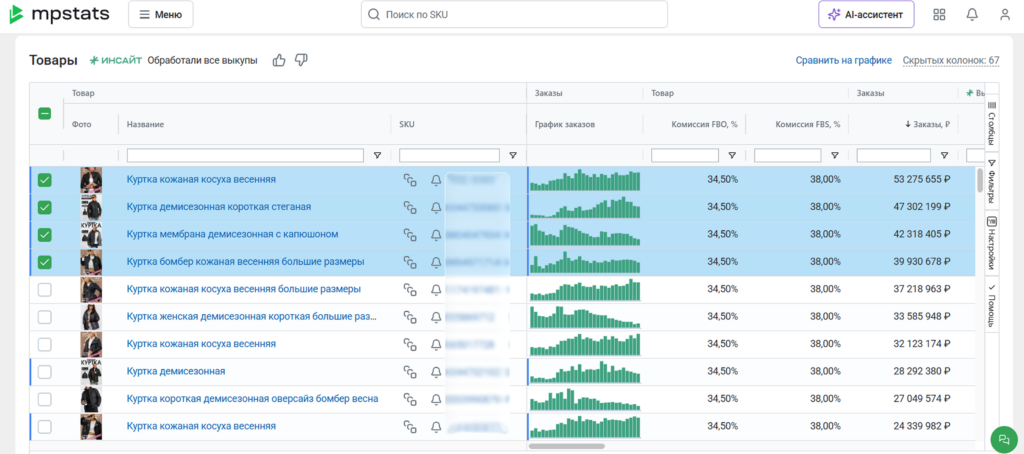Click the 53 275 655 ₽ cell
Screen dimensions: 1024x454
tap(922, 180)
